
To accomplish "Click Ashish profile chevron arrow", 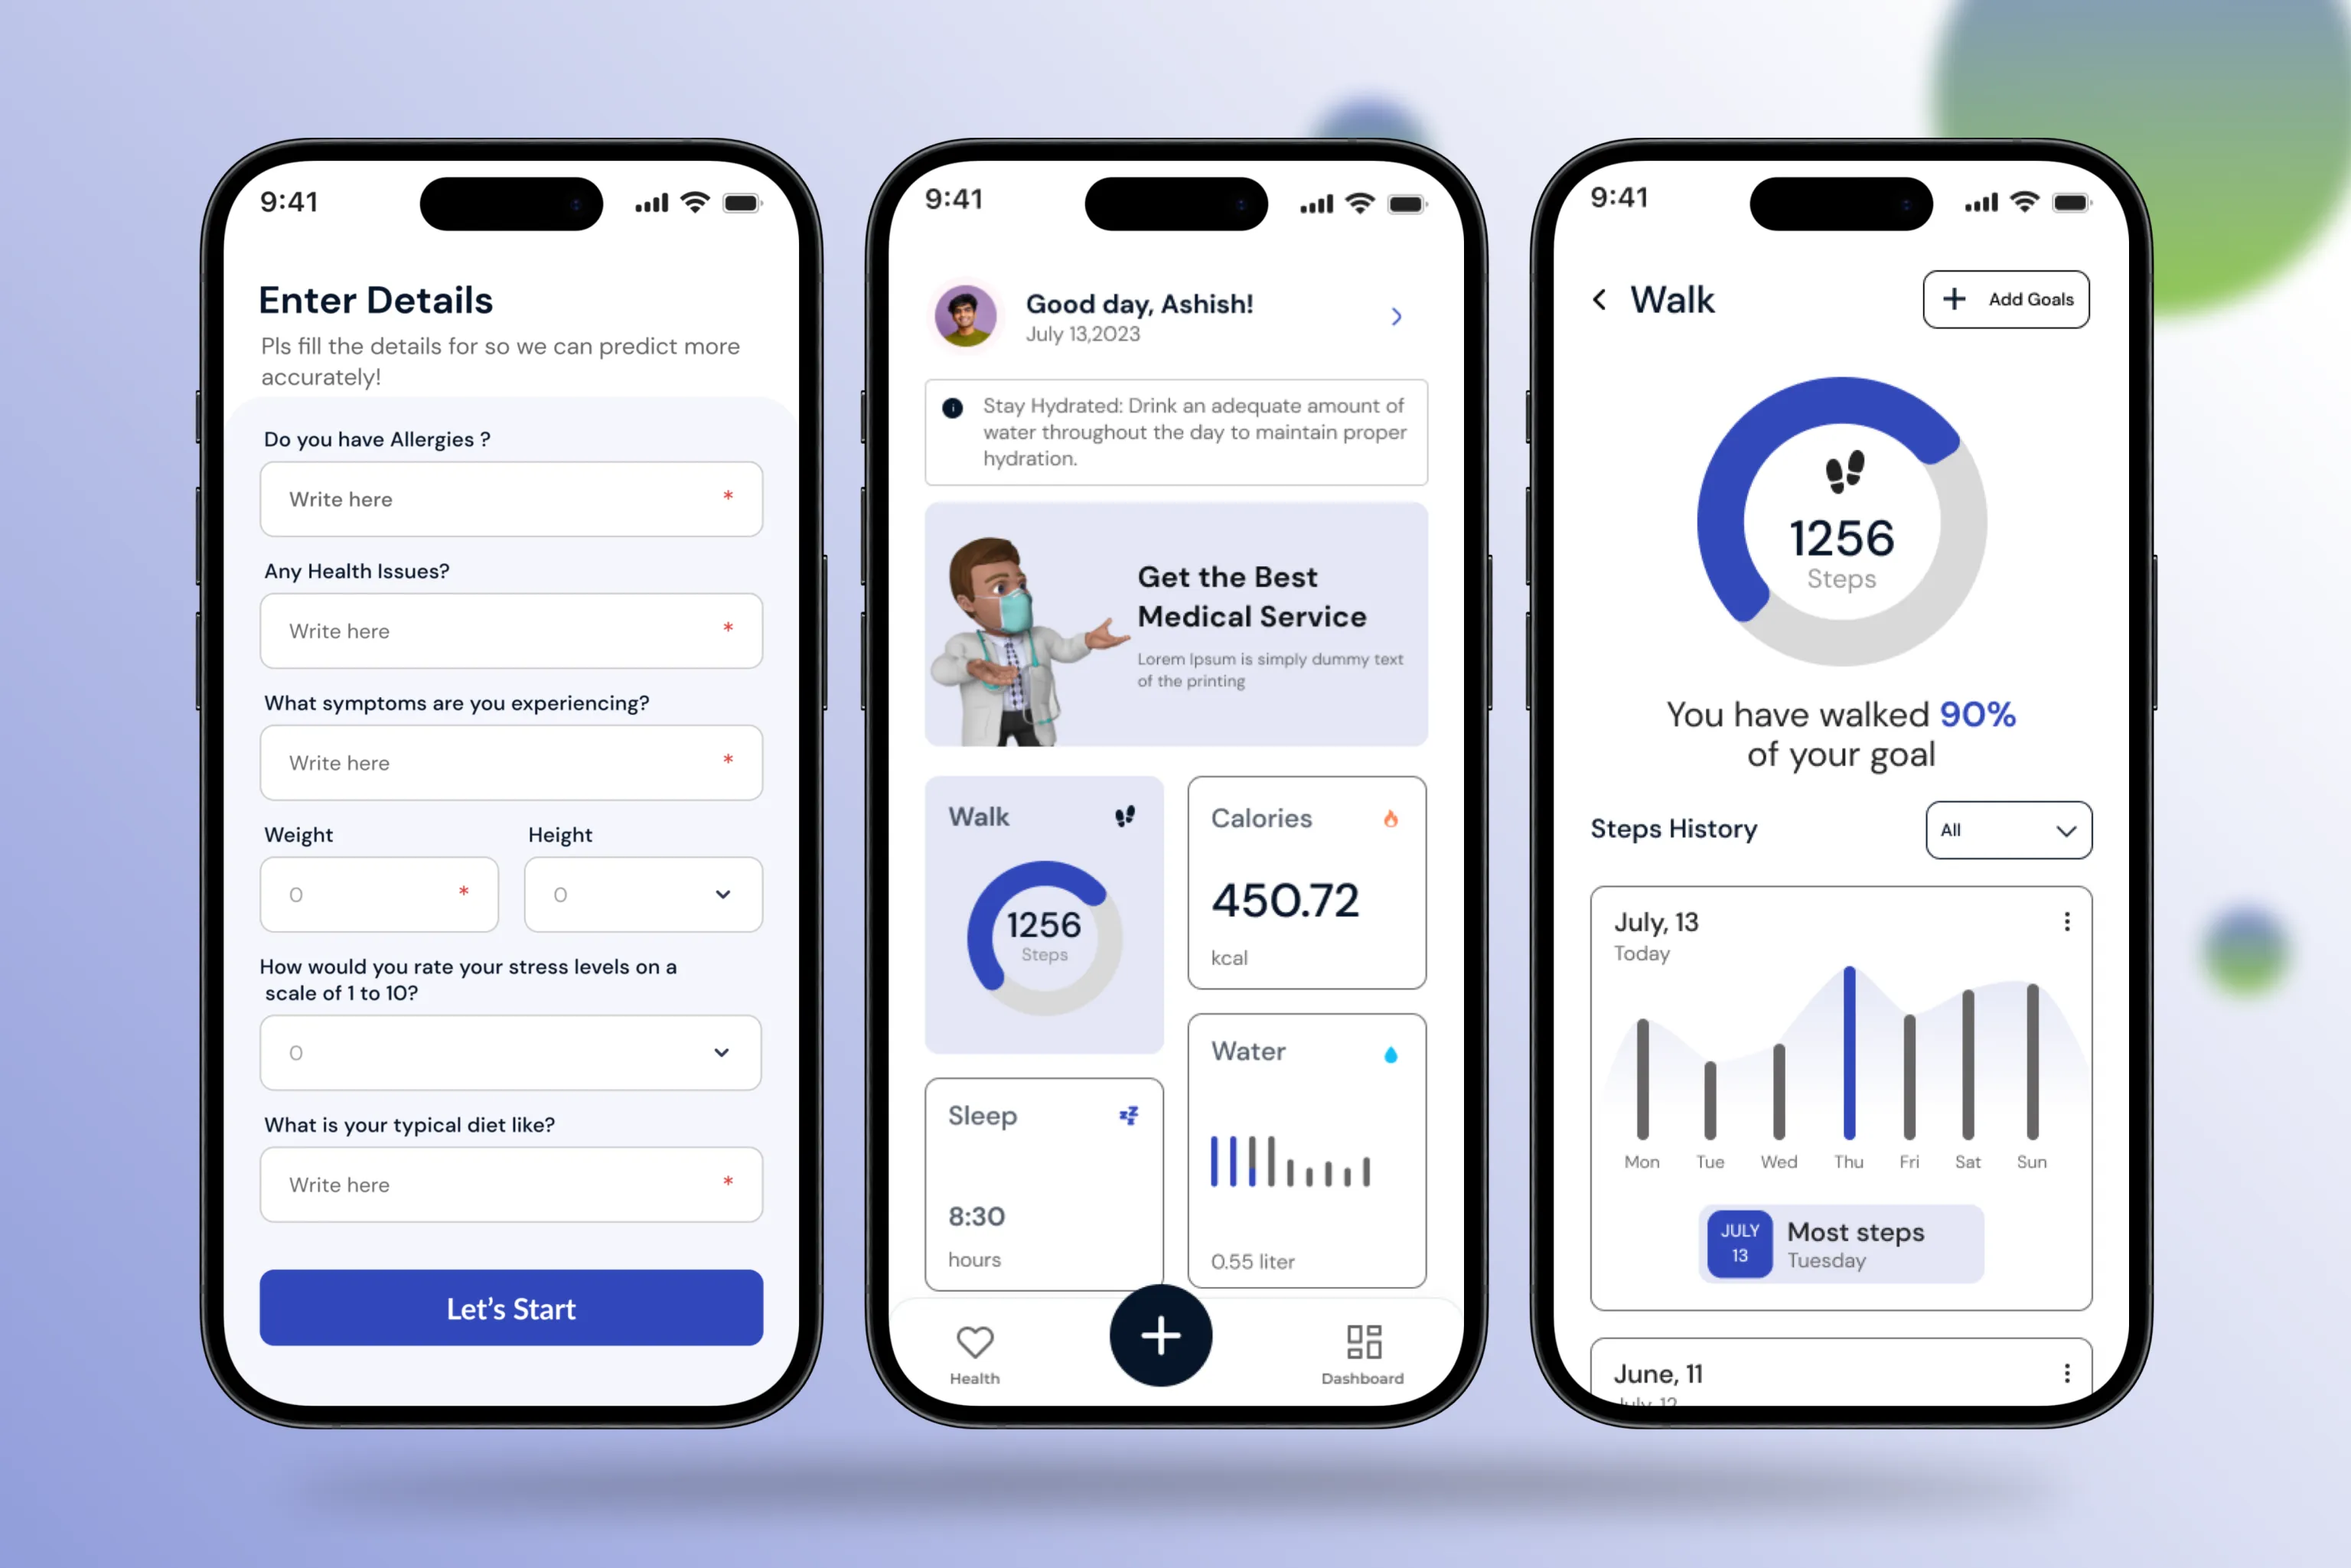I will point(1400,318).
